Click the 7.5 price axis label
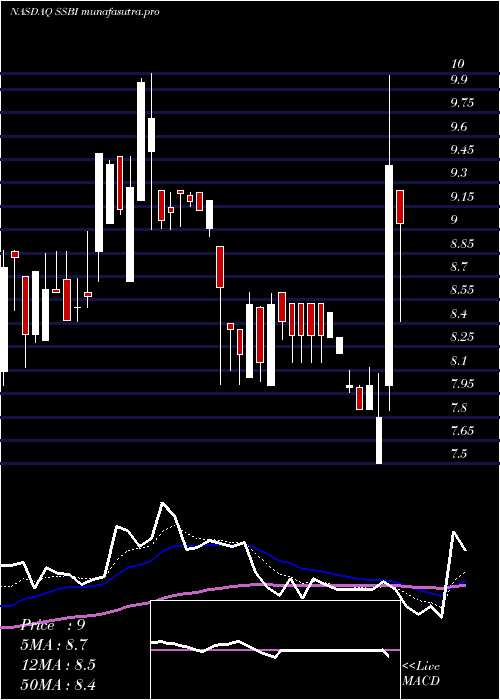The image size is (500, 700). click(x=459, y=454)
